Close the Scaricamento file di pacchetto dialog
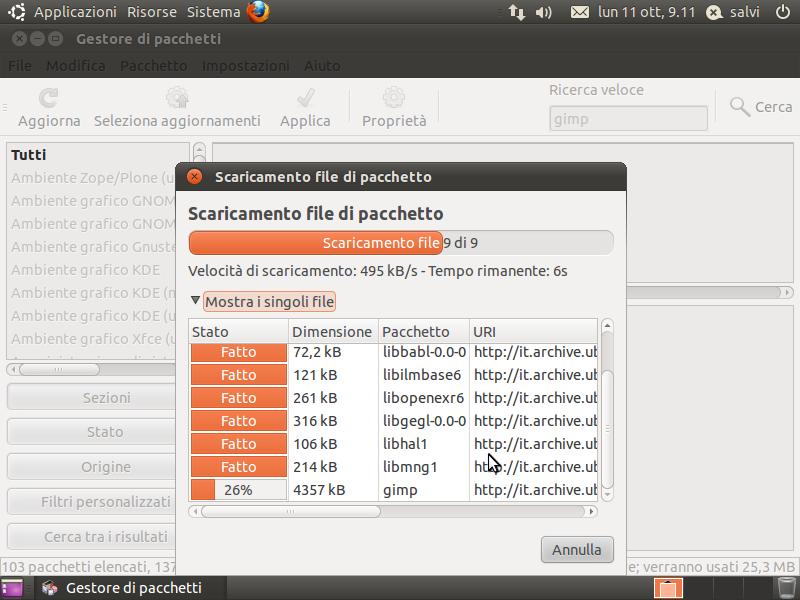 [x=194, y=177]
